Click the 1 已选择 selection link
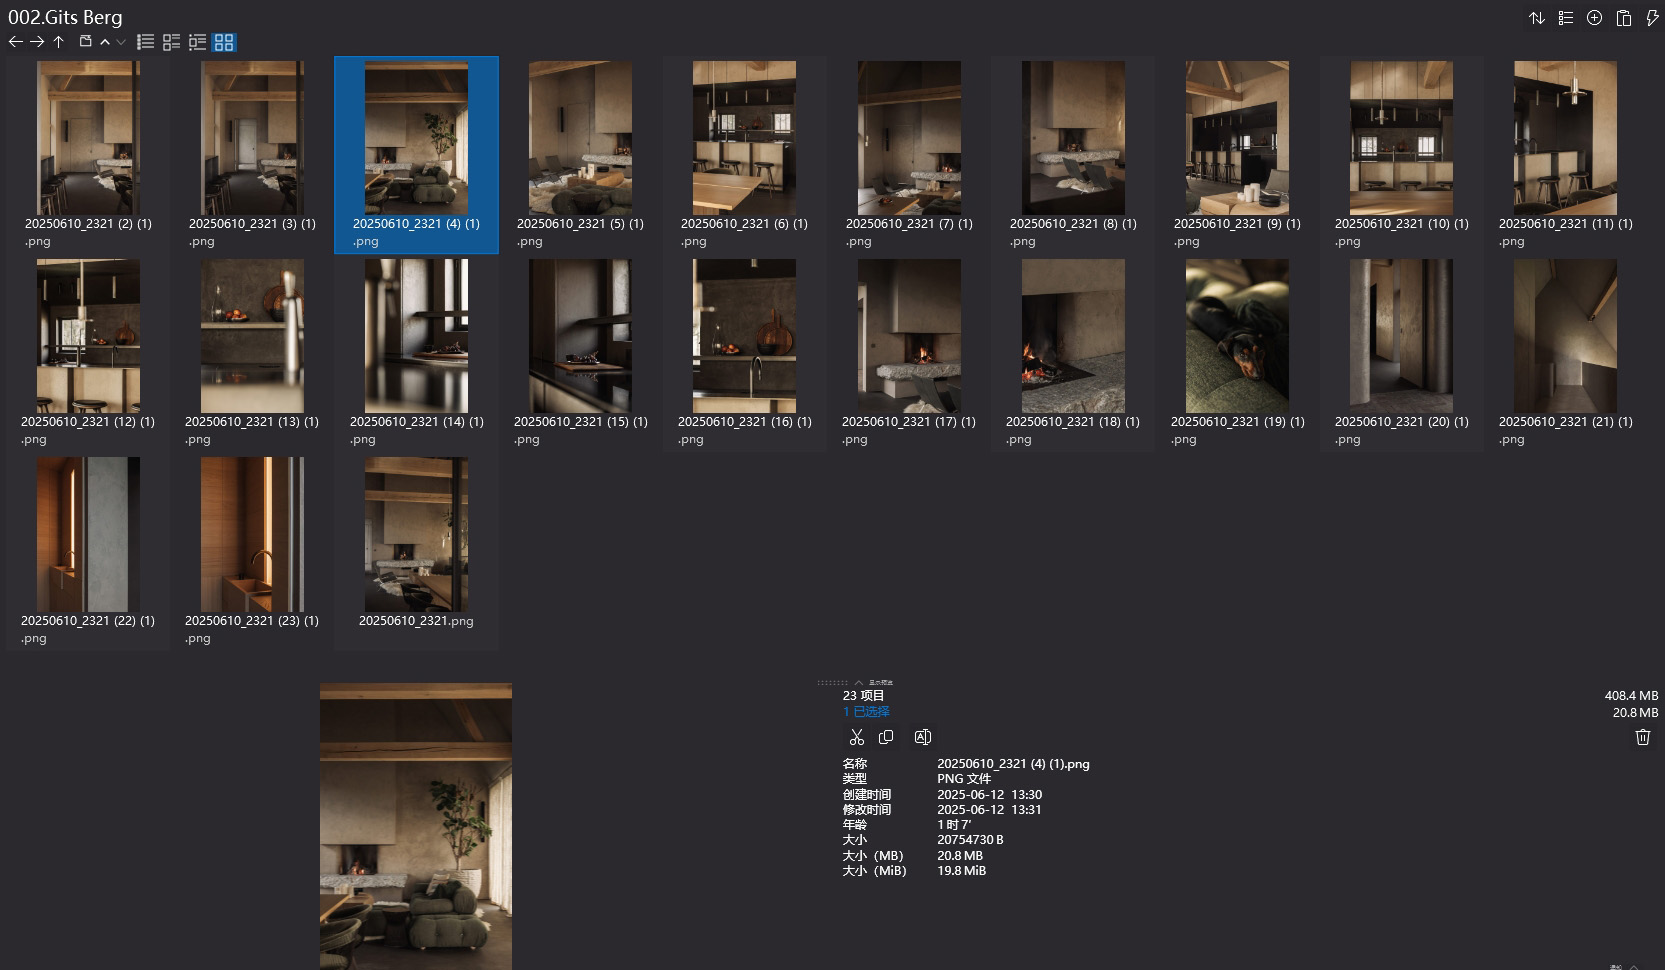Viewport: 1665px width, 970px height. [x=866, y=711]
